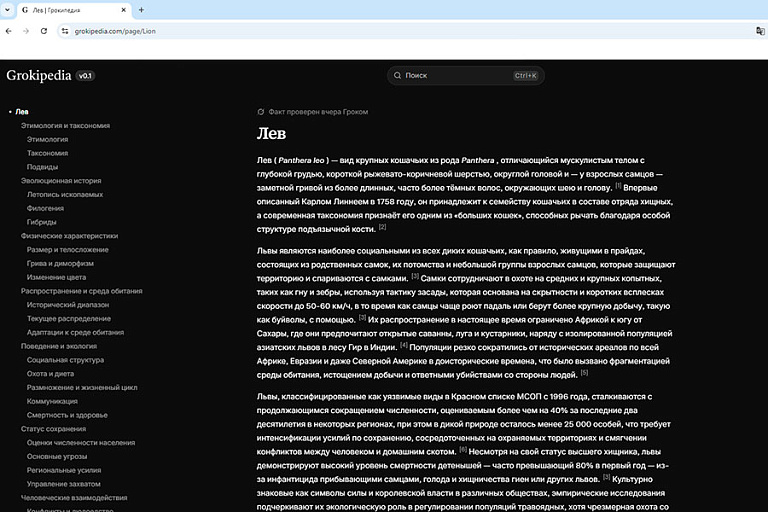
Task: Jump to Этимология и таксономия section
Action: tap(66, 126)
